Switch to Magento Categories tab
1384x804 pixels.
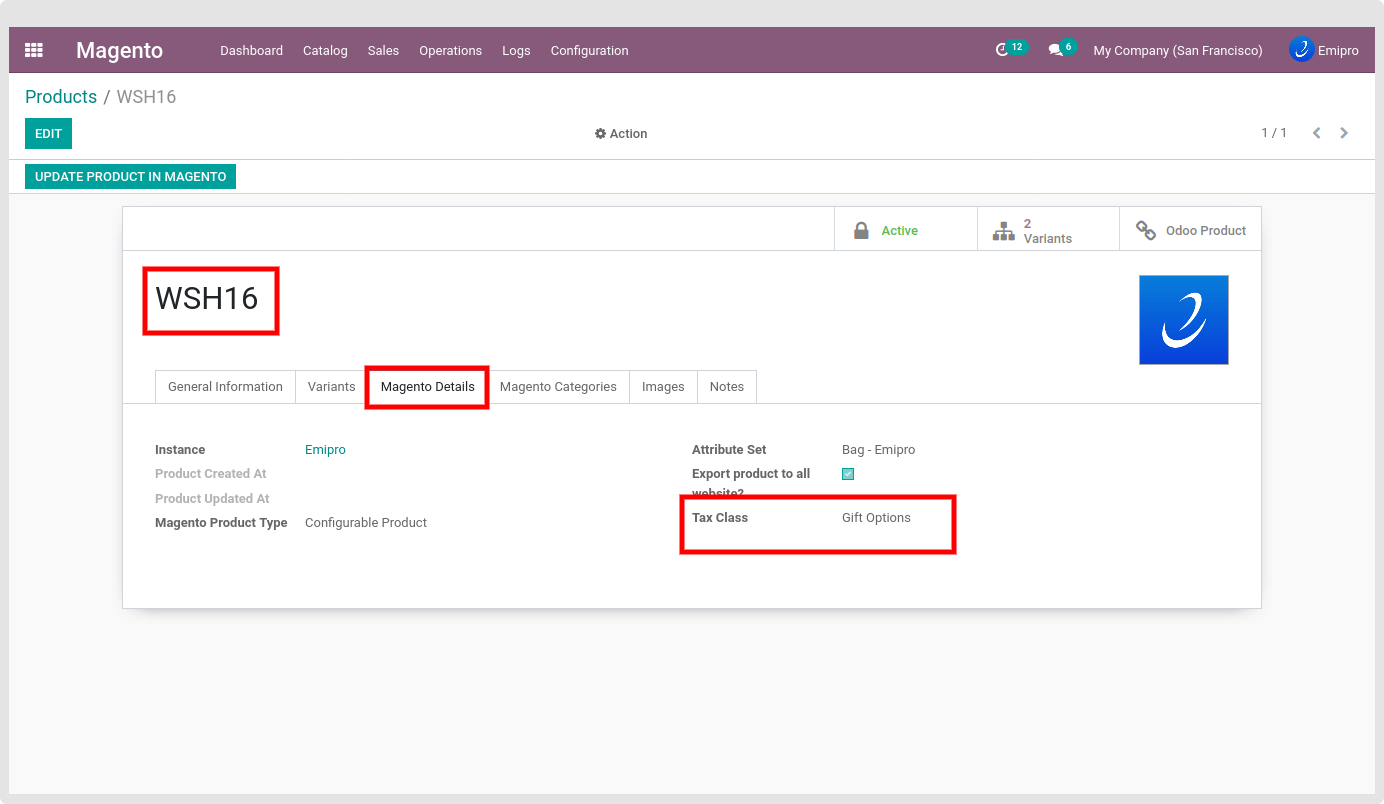click(558, 387)
